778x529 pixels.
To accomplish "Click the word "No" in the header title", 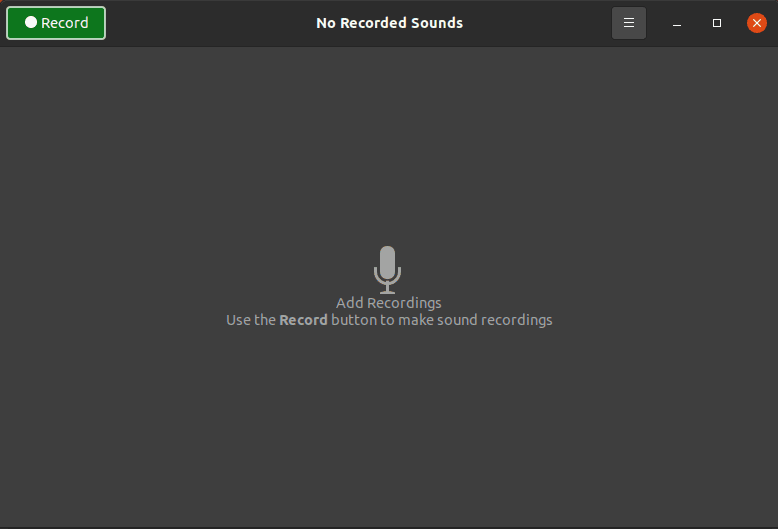I will pyautogui.click(x=327, y=22).
